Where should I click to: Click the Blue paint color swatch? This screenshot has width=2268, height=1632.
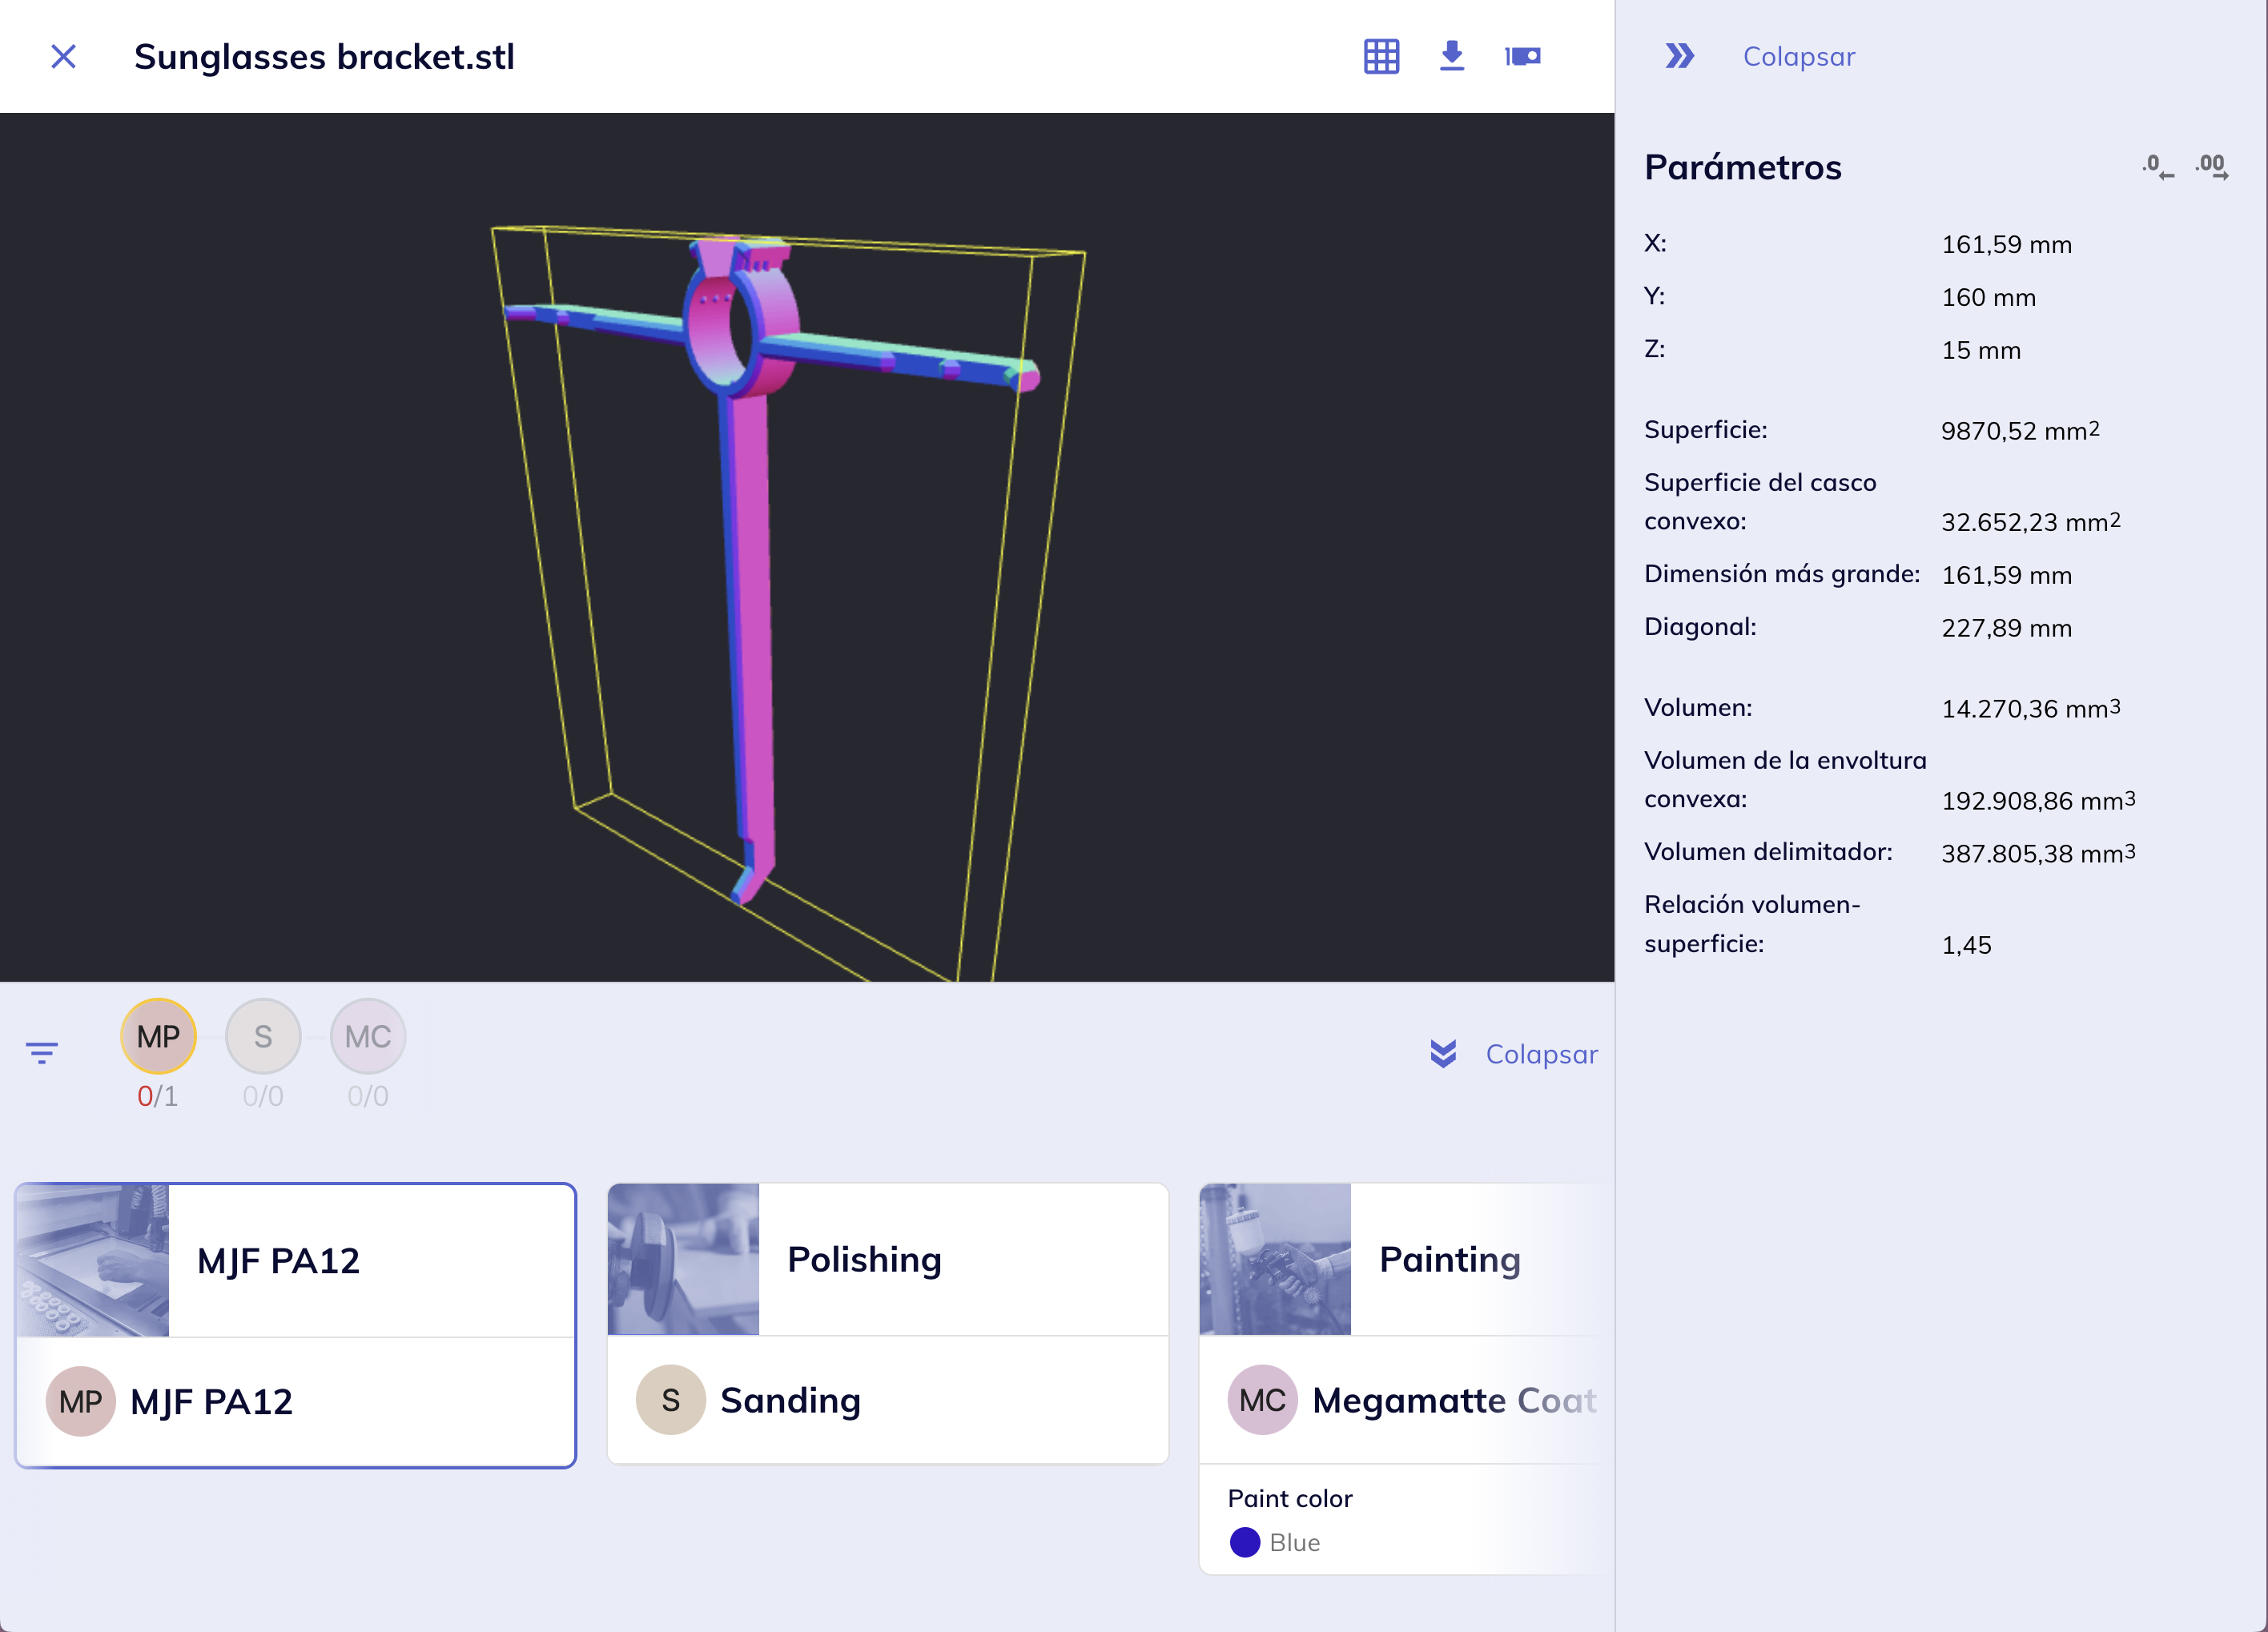click(x=1245, y=1542)
